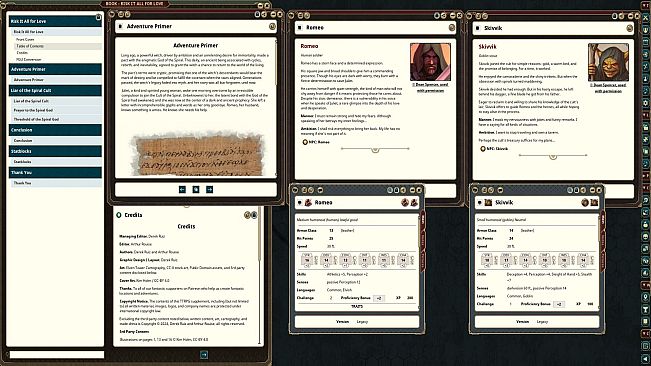
Task: Click round icon right of Adventure Primer title
Action: (272, 26)
